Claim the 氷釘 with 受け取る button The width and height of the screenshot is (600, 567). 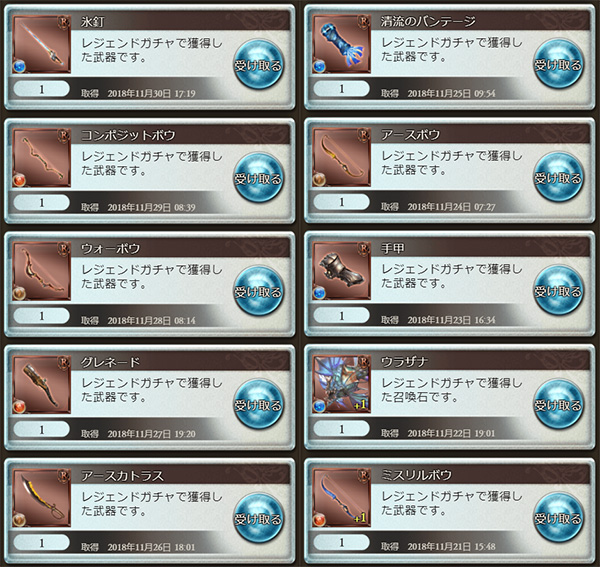pyautogui.click(x=258, y=64)
